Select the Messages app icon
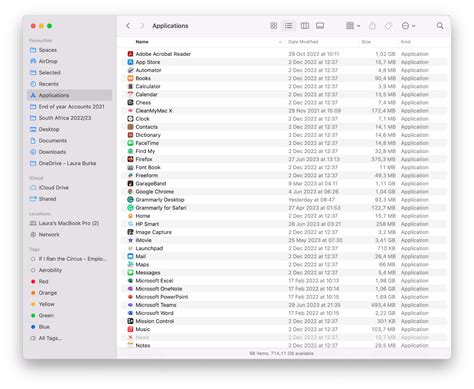 [x=130, y=272]
